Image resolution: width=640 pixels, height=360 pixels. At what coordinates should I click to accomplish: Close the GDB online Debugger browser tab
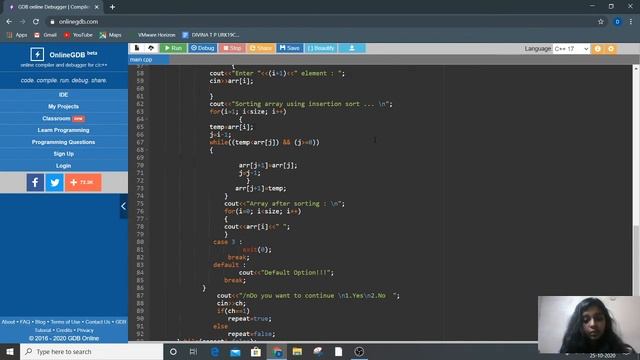97,7
